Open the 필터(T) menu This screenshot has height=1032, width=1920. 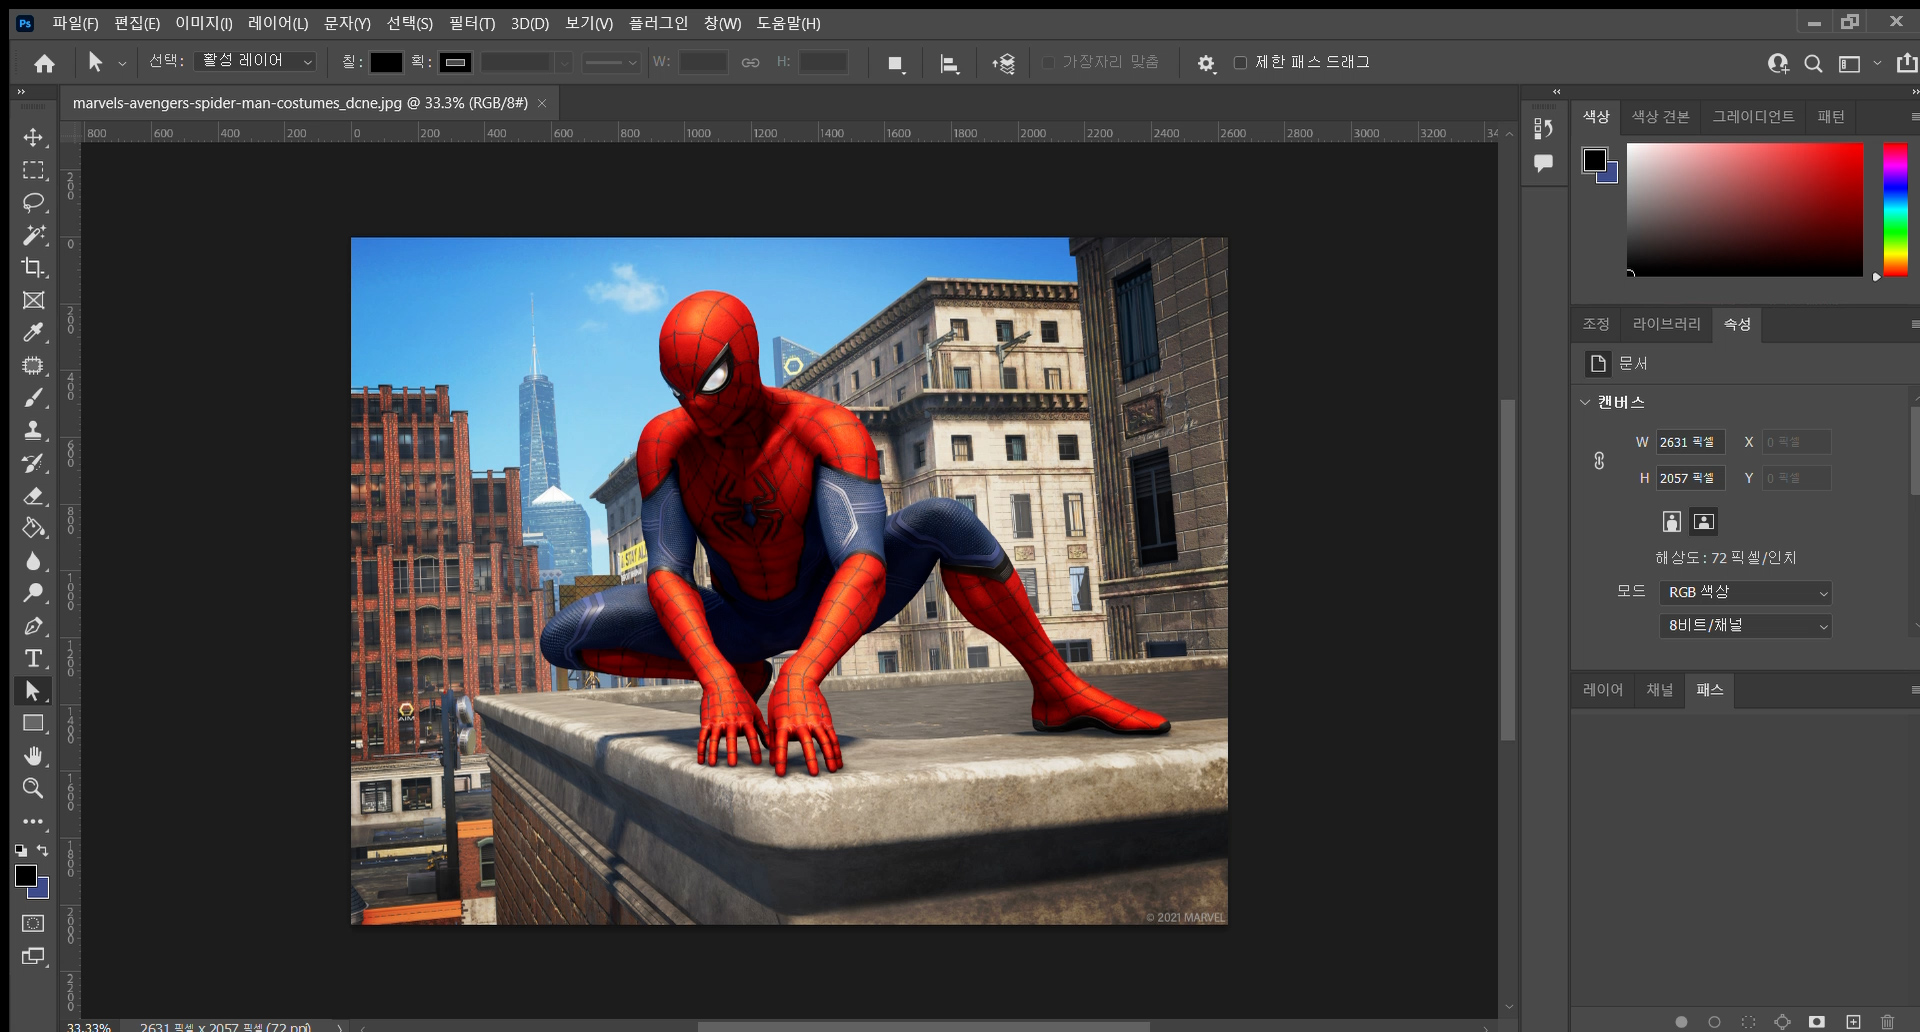pyautogui.click(x=472, y=23)
